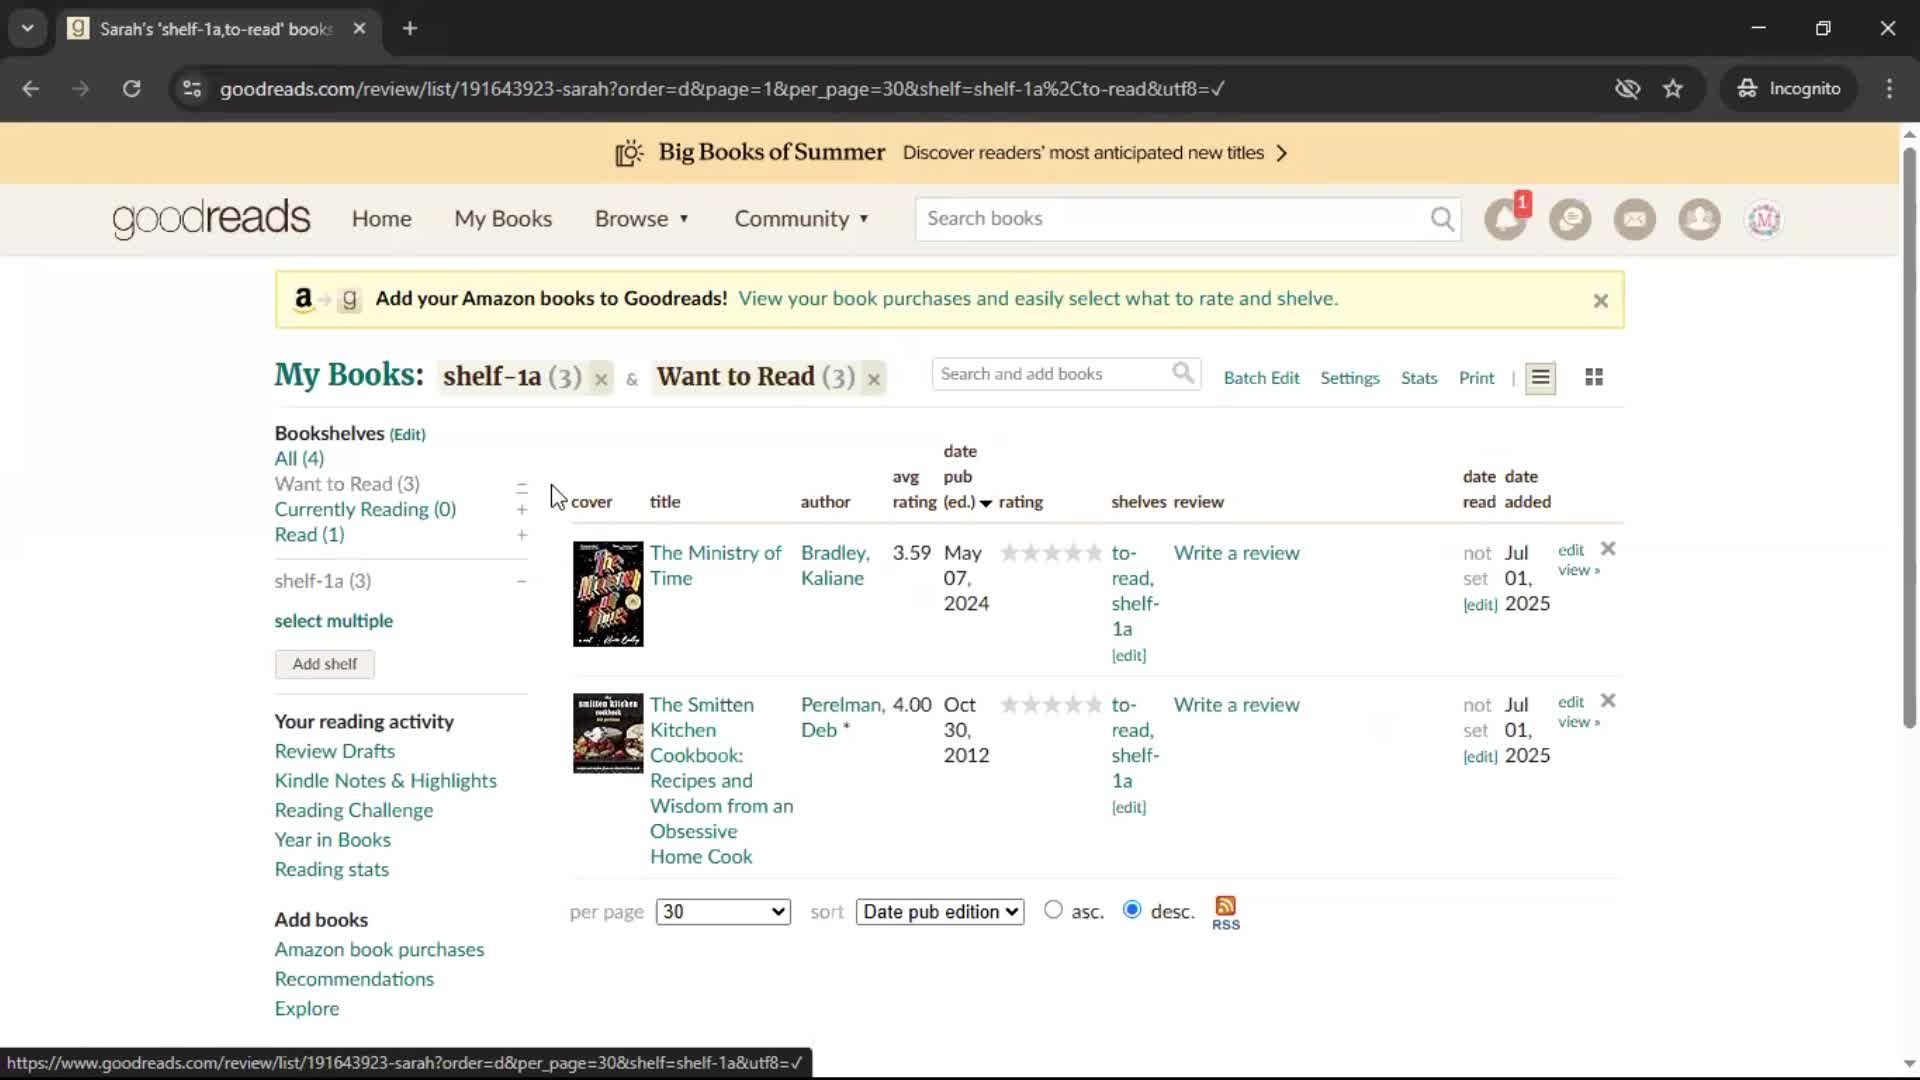Image resolution: width=1920 pixels, height=1080 pixels.
Task: Open Batch Edit
Action: [1261, 378]
